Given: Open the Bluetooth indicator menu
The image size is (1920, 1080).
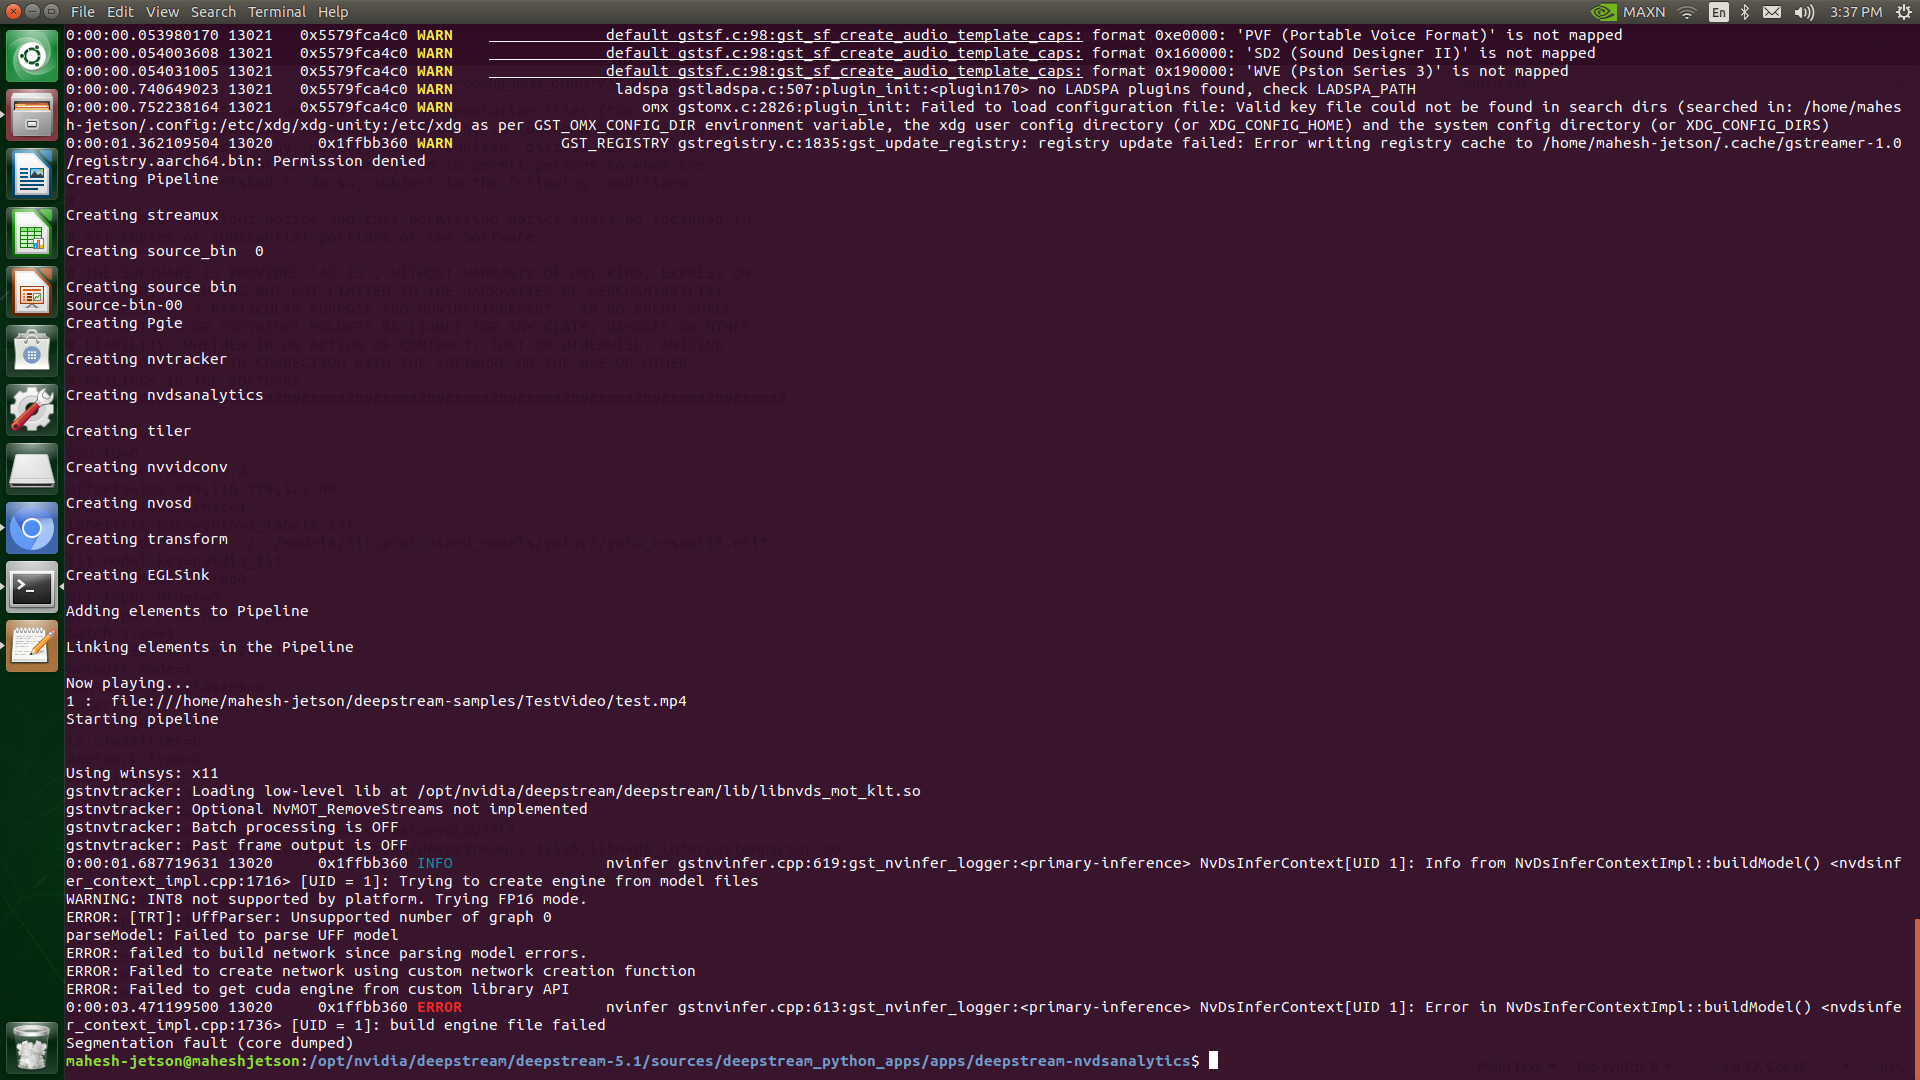Looking at the screenshot, I should pos(1745,12).
